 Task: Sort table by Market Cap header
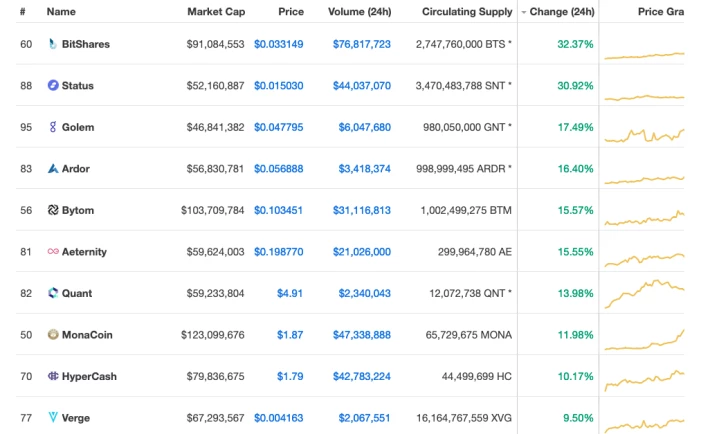coord(216,12)
